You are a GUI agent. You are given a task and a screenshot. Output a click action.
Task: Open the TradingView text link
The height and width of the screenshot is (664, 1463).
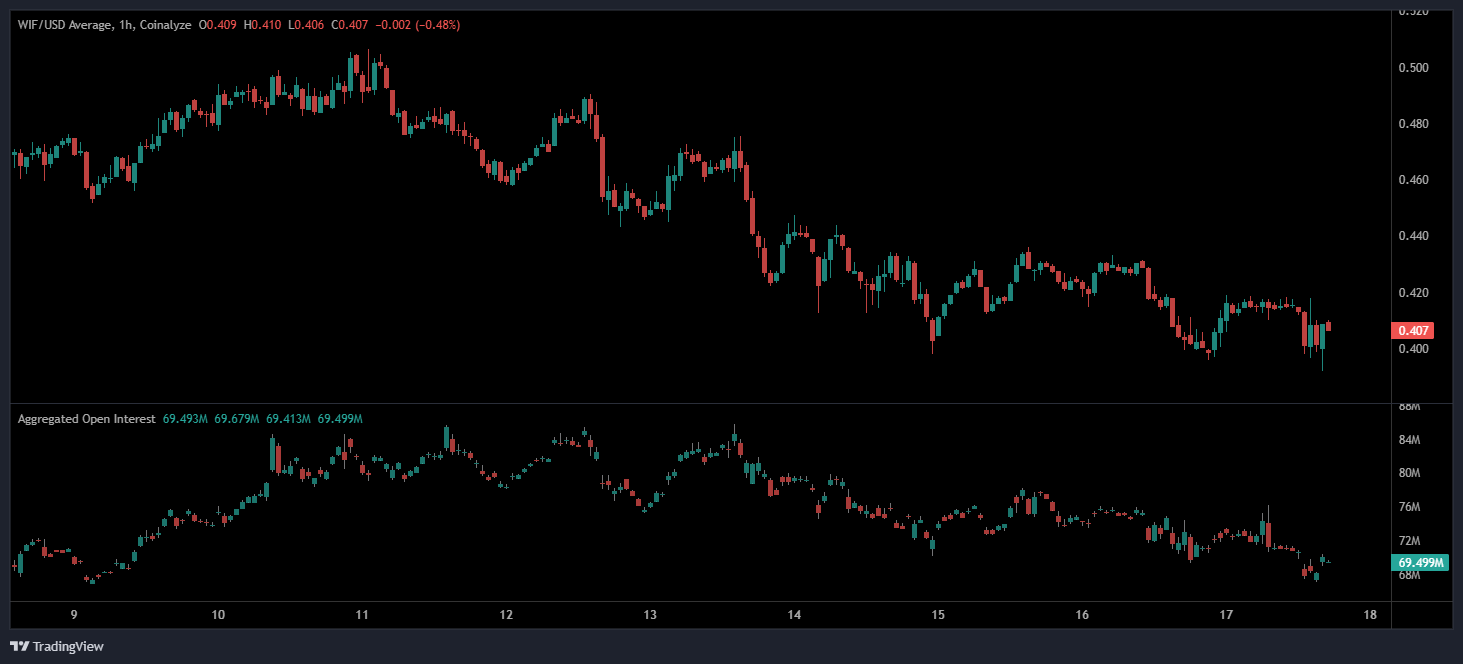pos(68,646)
